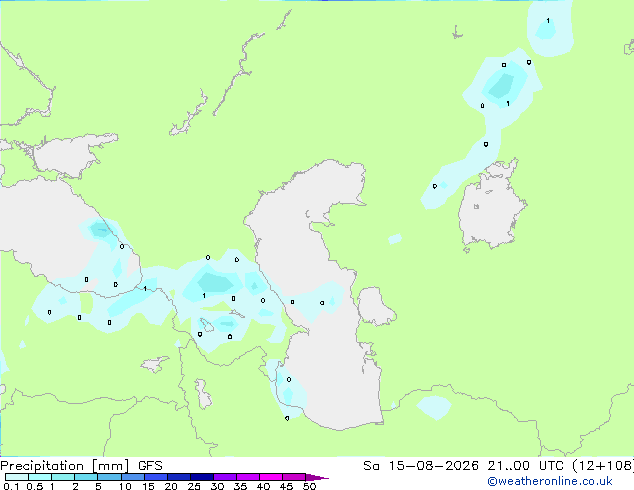Click the 5–10 mm legend swatch
Image resolution: width=634 pixels, height=490 pixels.
click(109, 477)
